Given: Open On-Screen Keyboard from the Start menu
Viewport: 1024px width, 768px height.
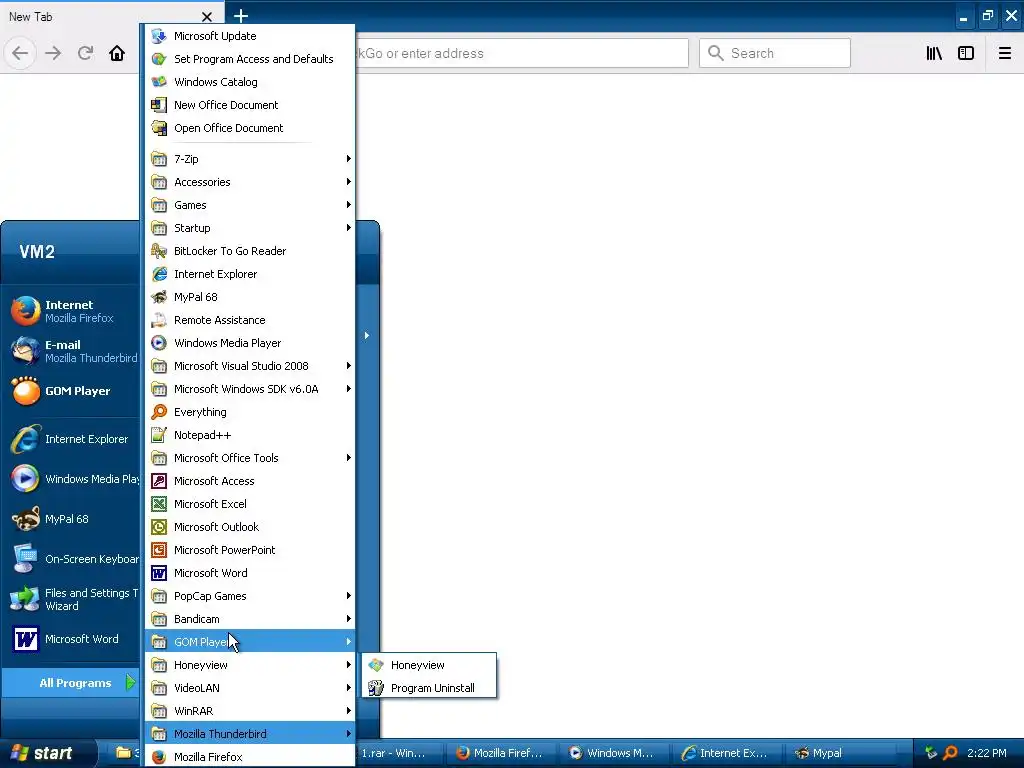Looking at the screenshot, I should coord(72,559).
